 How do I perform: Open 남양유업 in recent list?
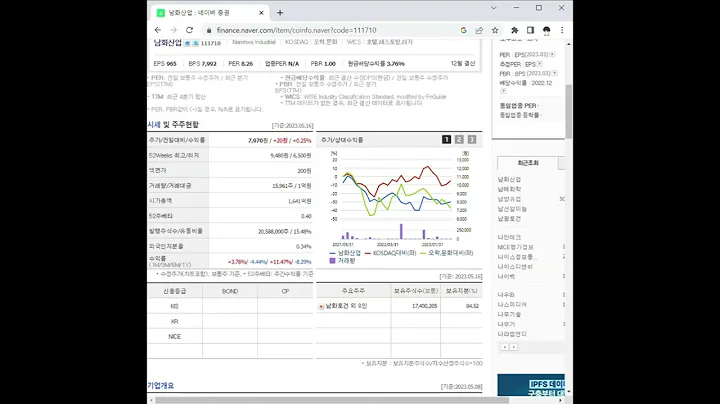click(509, 199)
